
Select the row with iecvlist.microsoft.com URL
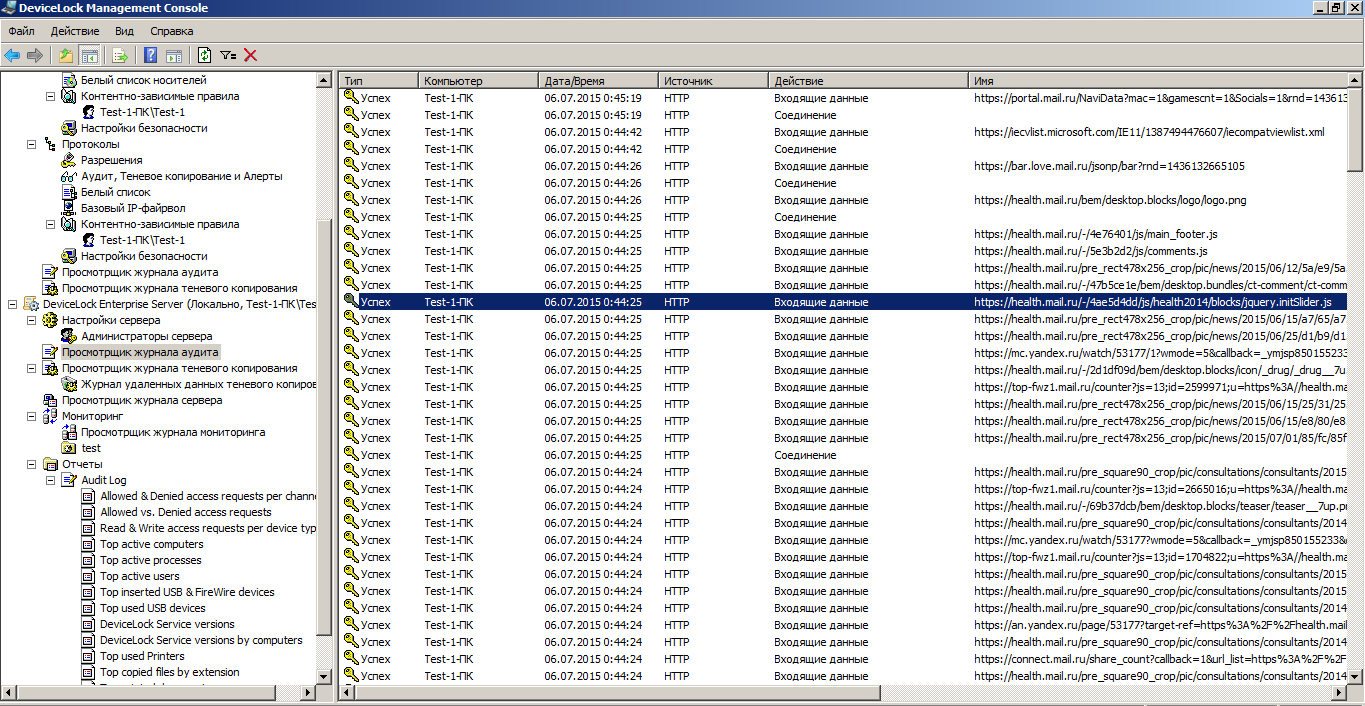click(844, 132)
